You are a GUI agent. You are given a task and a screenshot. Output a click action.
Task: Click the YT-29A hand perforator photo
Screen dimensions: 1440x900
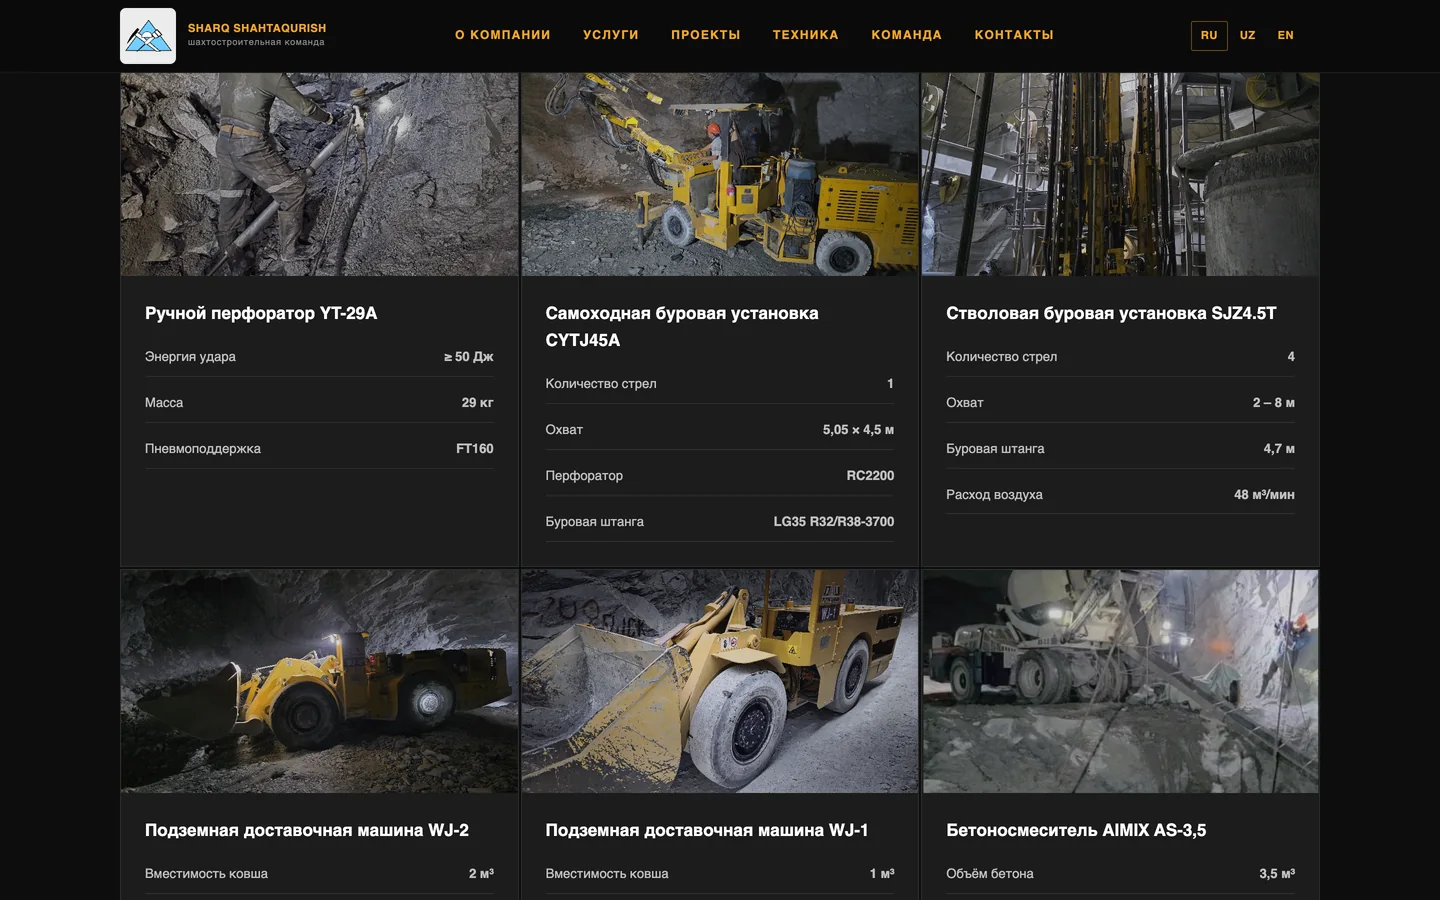click(320, 174)
